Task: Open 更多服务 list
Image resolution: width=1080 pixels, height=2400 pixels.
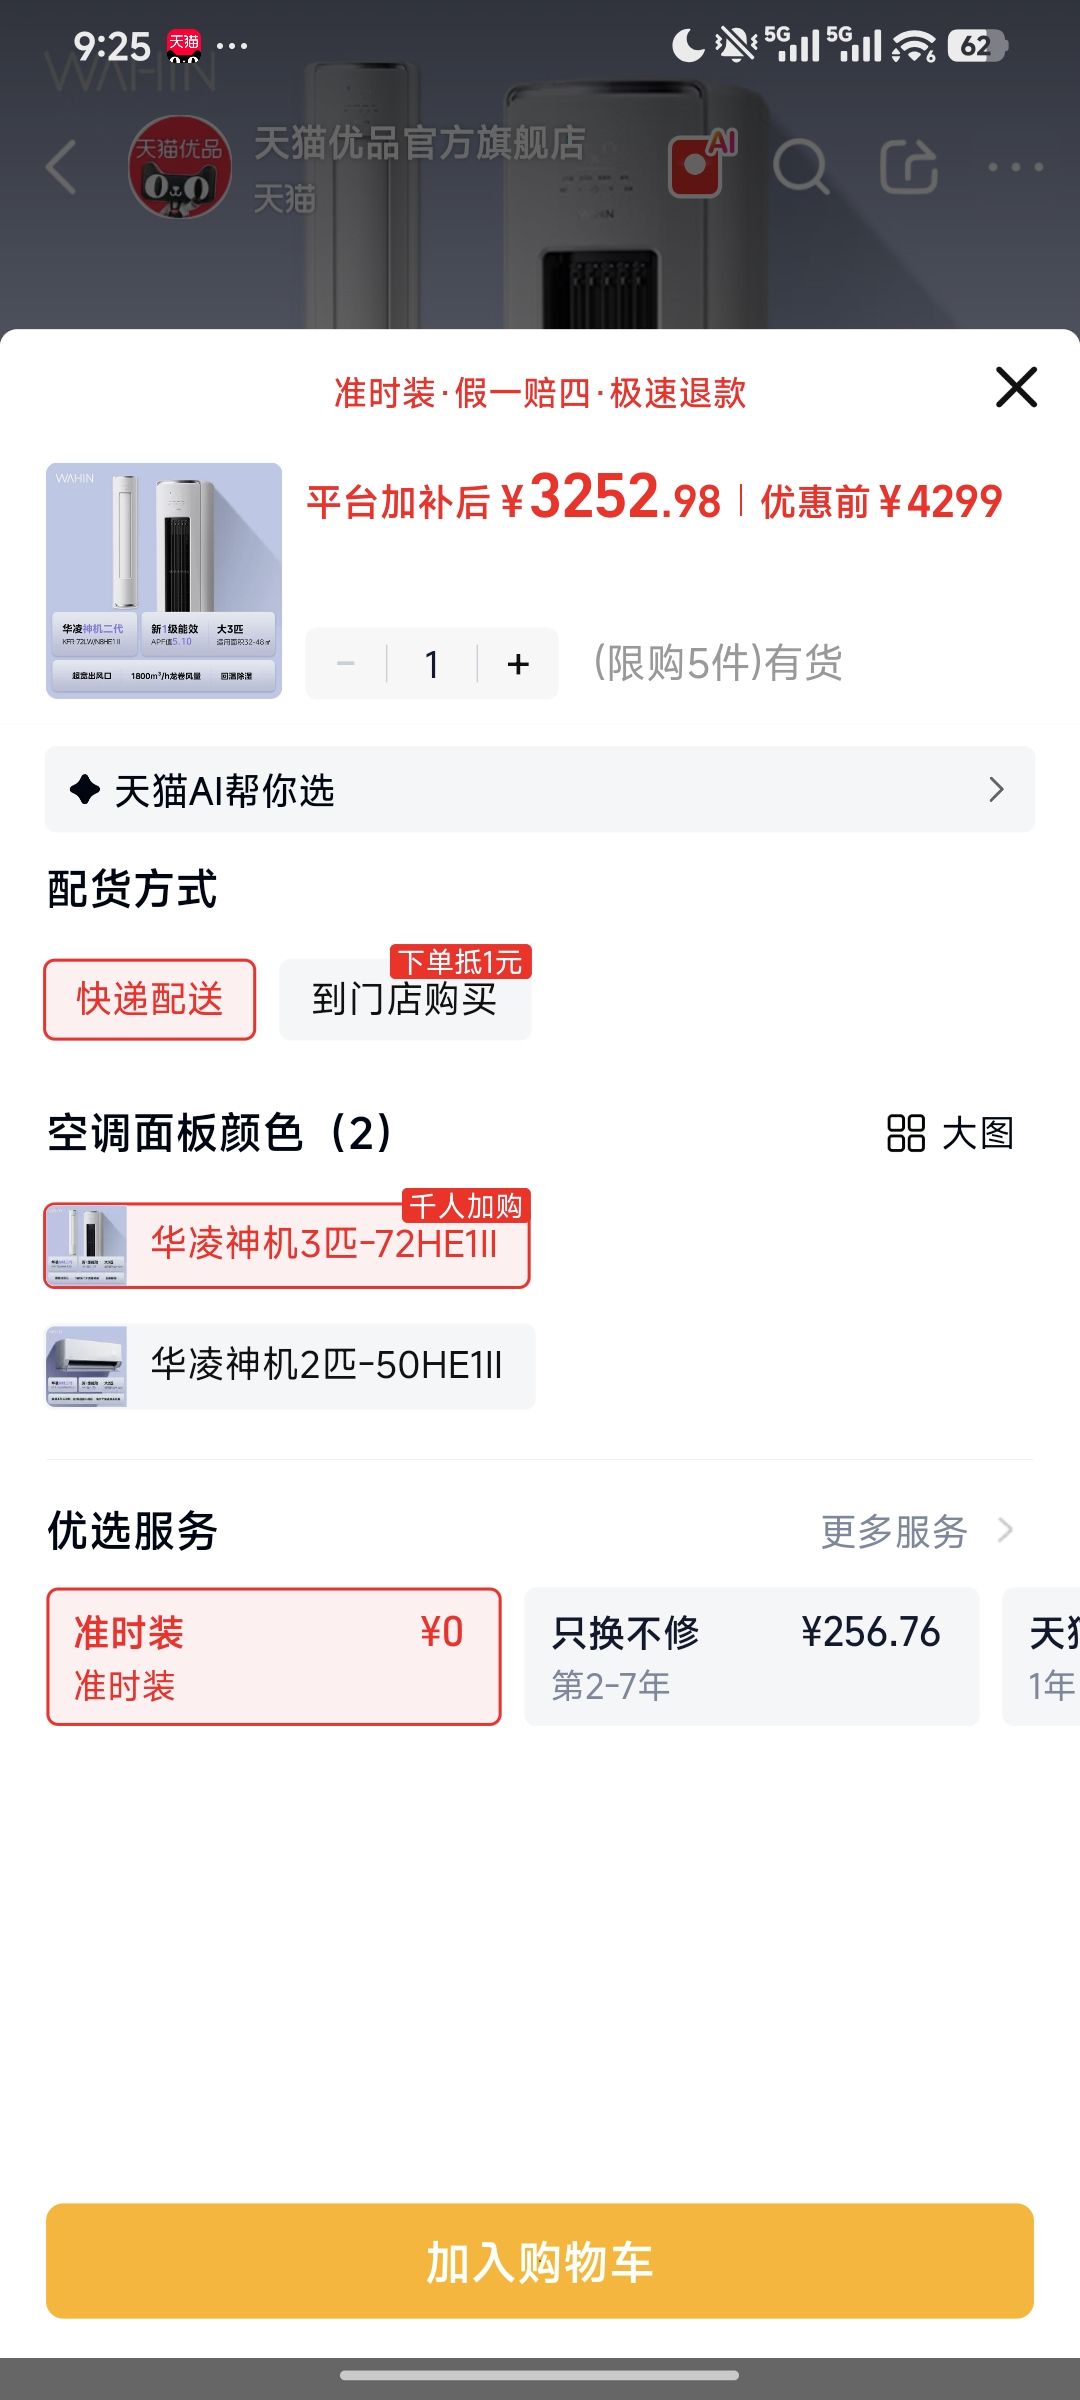Action: pyautogui.click(x=917, y=1531)
